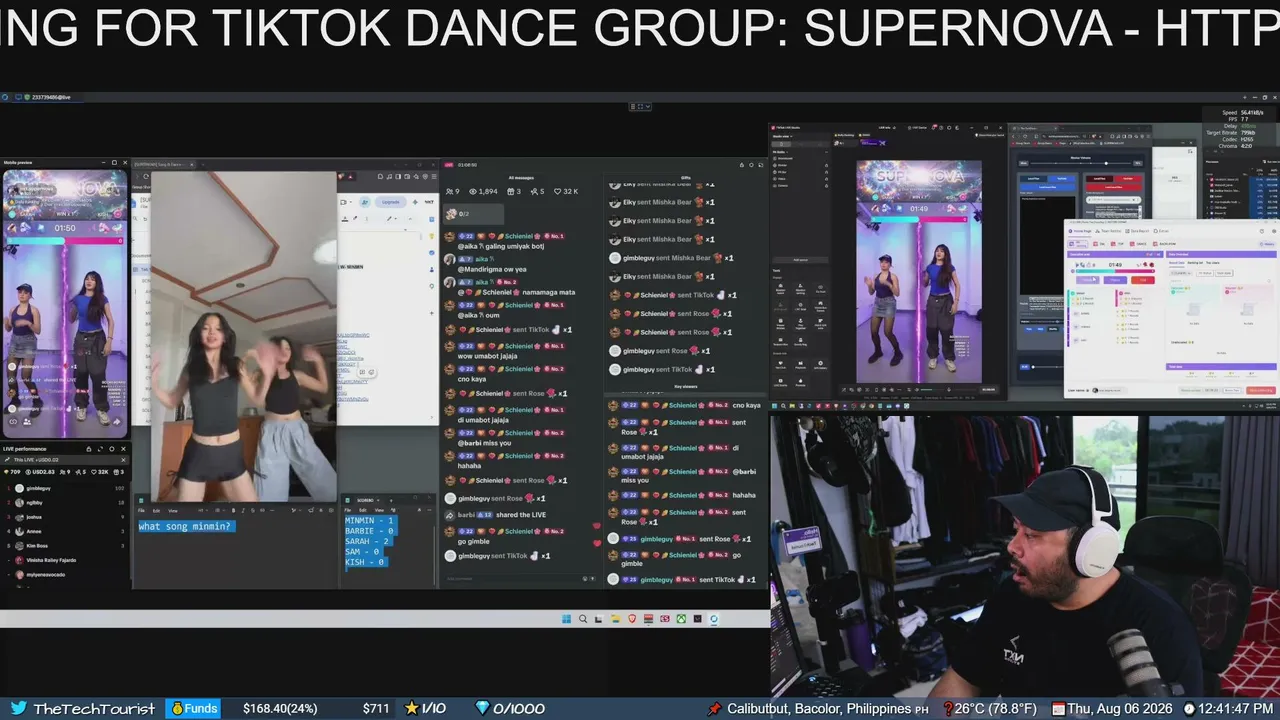This screenshot has height=720, width=1280.
Task: Dismiss the 'This LIVE' row in LIVE performance
Action: point(123,460)
